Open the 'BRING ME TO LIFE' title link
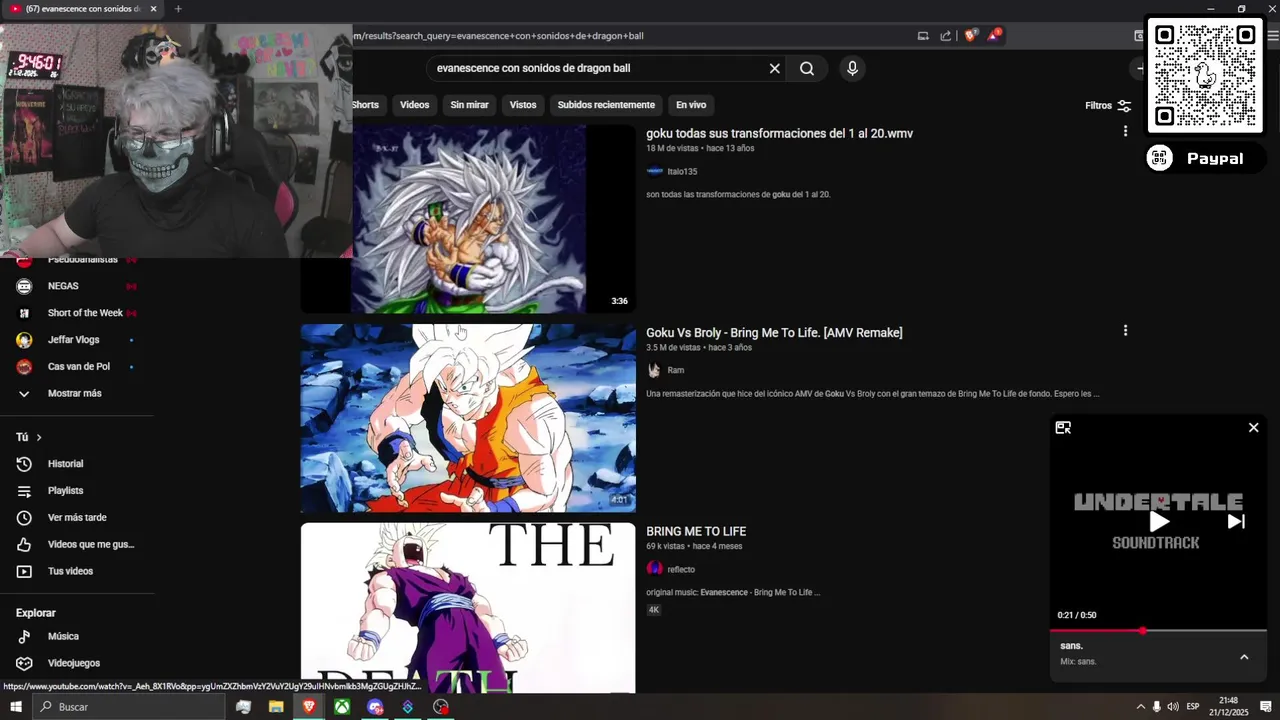 coord(696,531)
